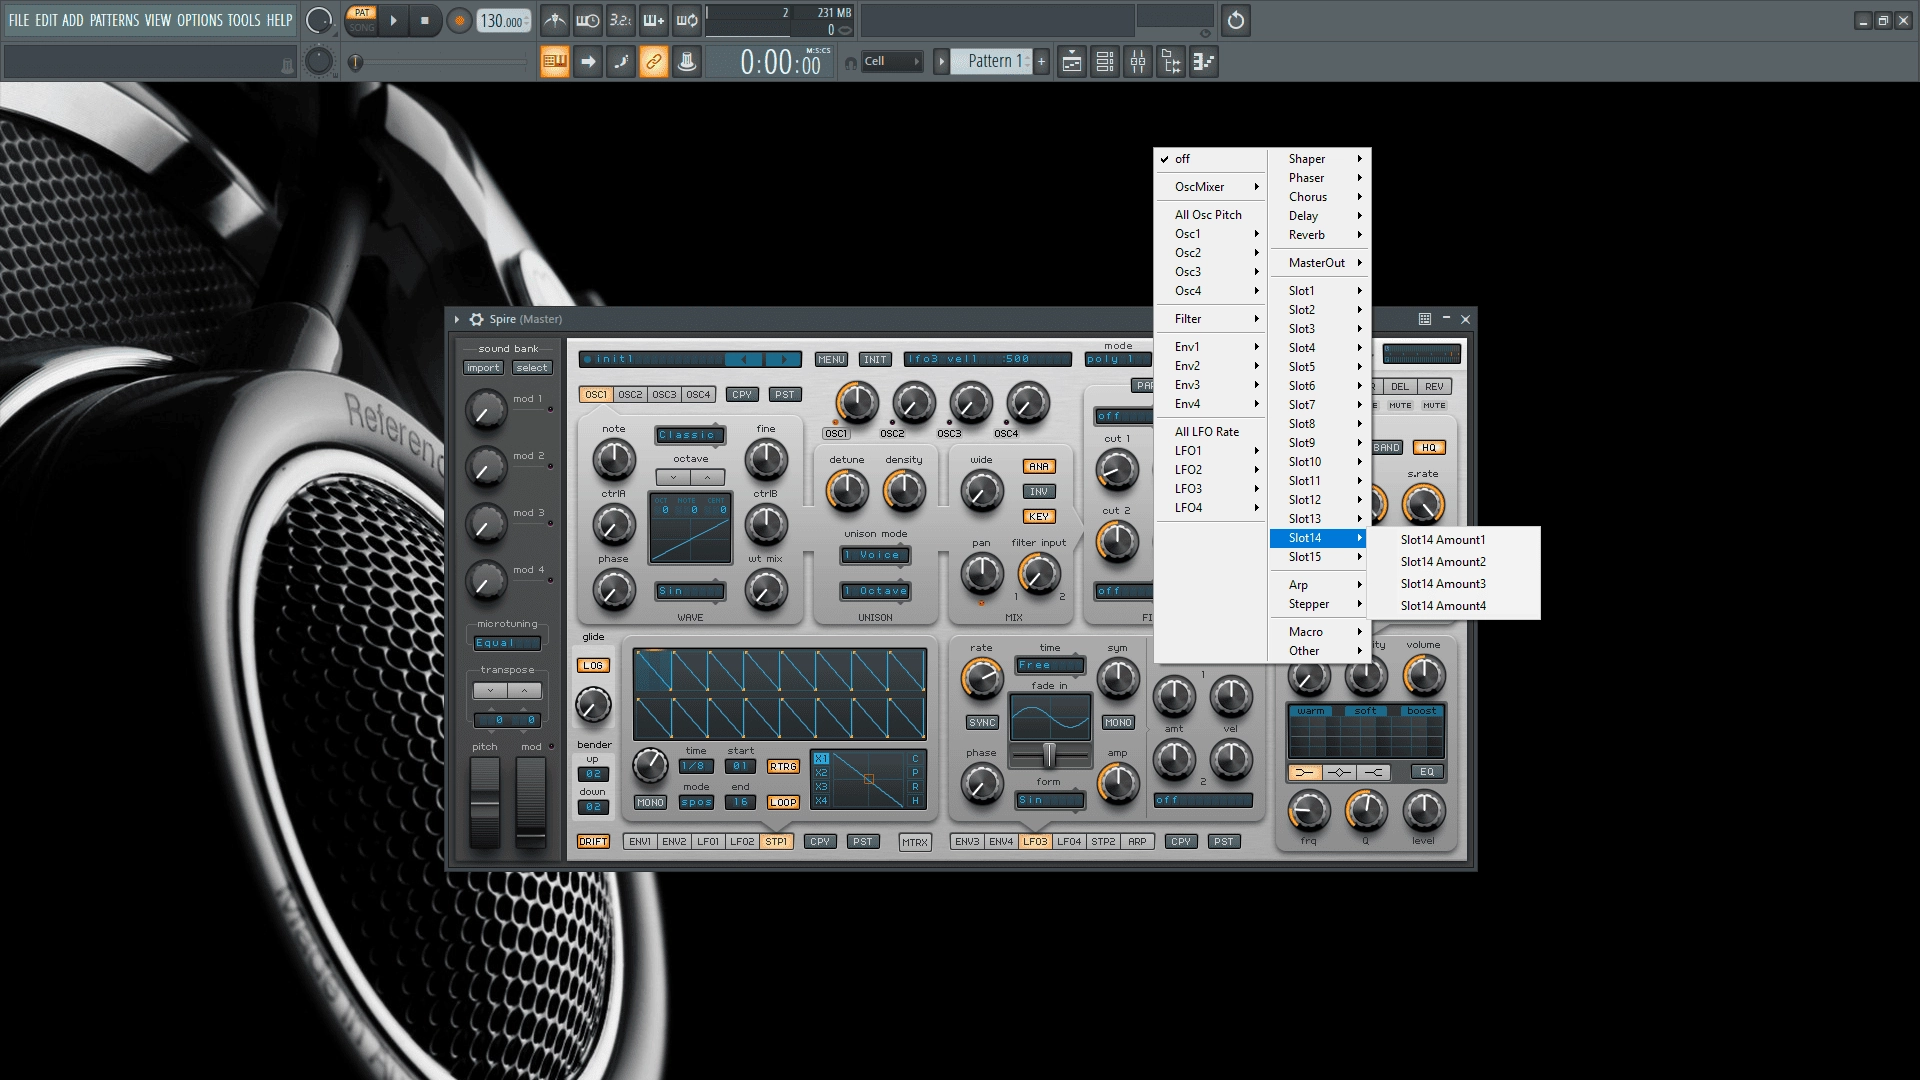
Task: Click next preset arrow in Spire
Action: 783,359
